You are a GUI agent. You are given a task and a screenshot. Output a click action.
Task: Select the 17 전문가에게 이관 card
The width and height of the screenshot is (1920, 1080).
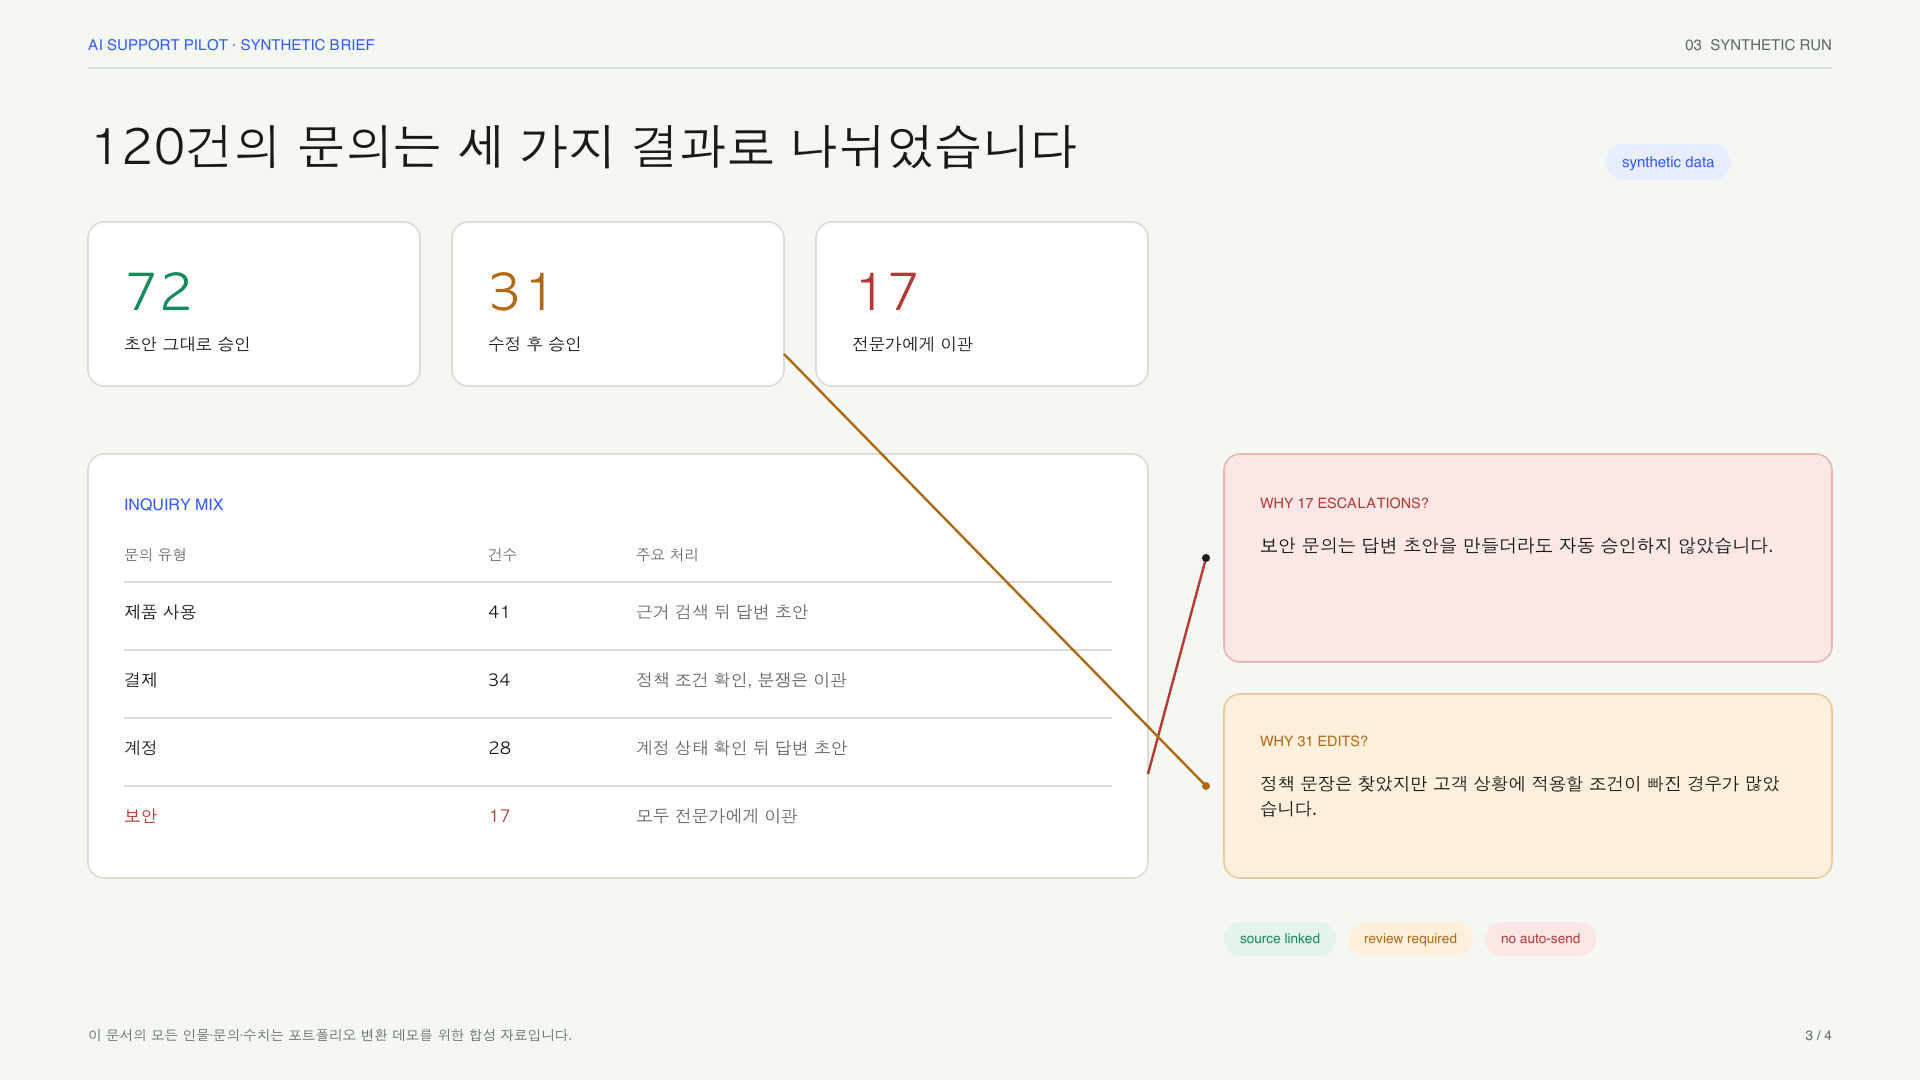coord(982,304)
